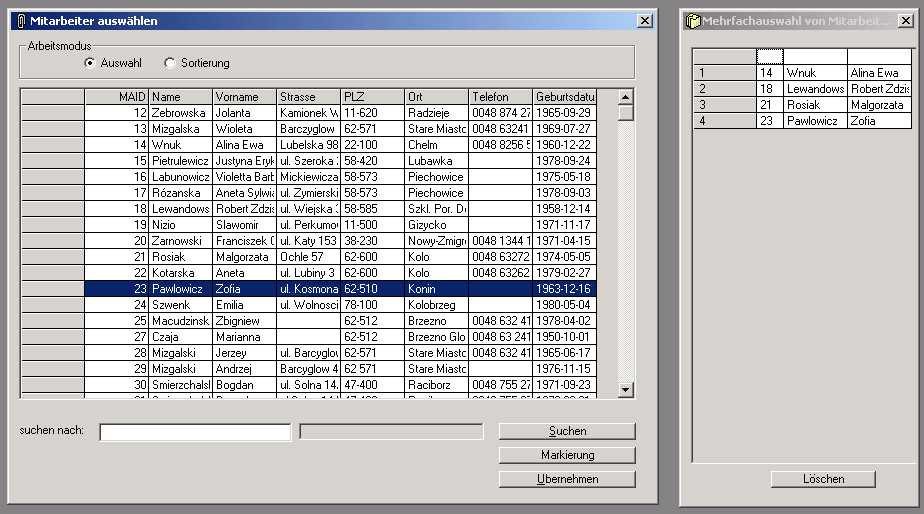Click the Ort column header
The image size is (924, 514).
click(437, 97)
